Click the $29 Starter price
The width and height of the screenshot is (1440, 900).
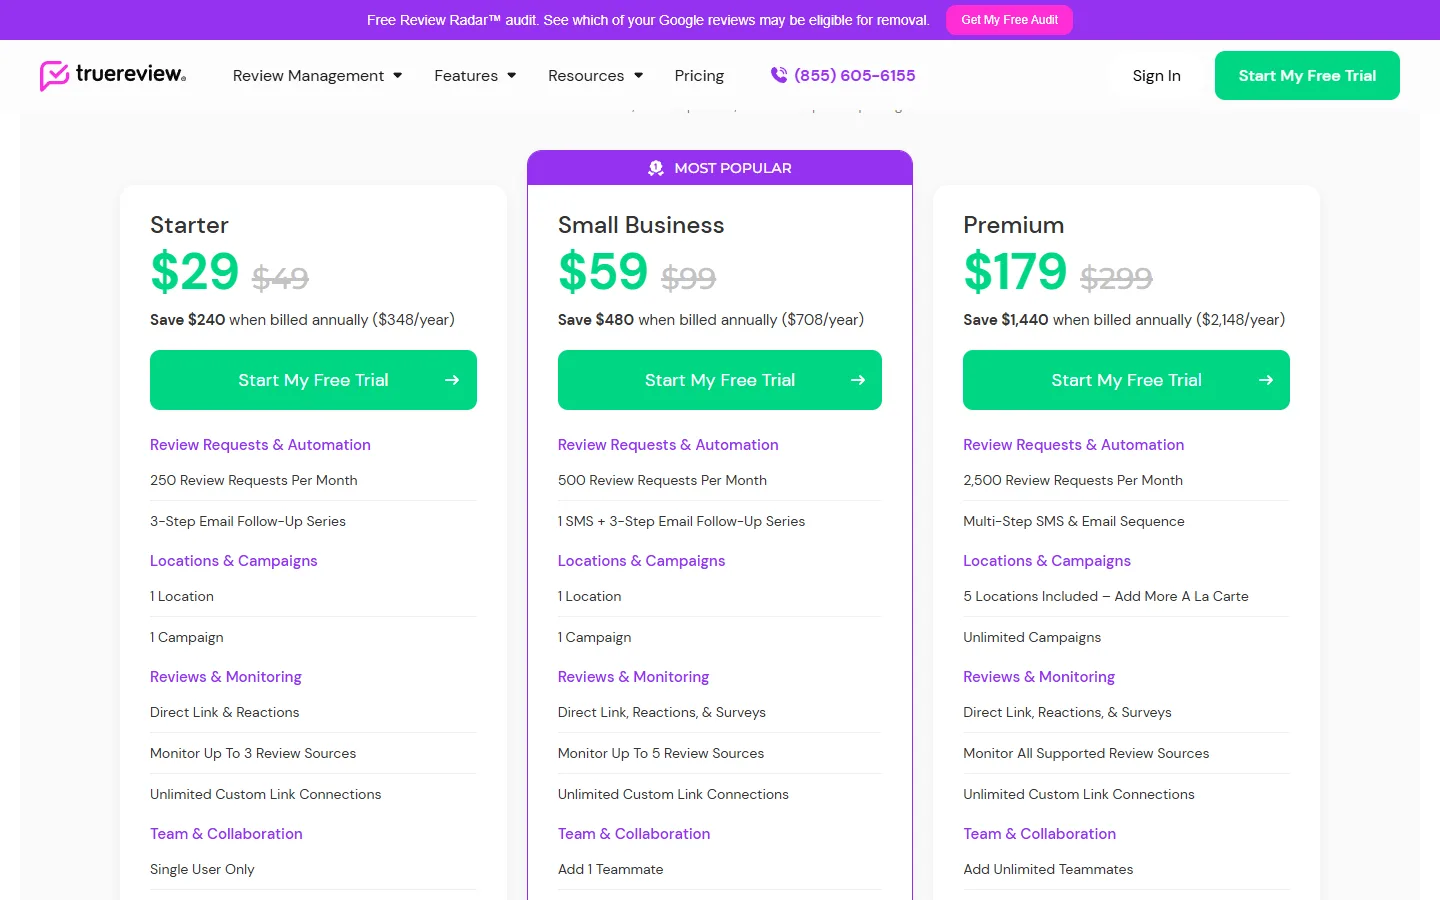[x=195, y=272]
